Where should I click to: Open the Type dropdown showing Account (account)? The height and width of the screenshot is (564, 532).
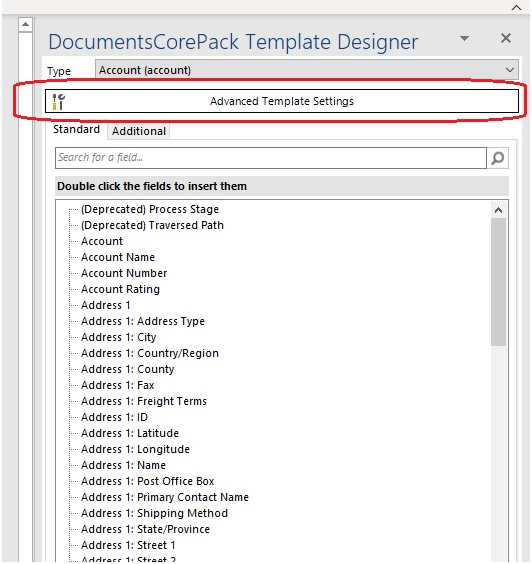point(306,70)
